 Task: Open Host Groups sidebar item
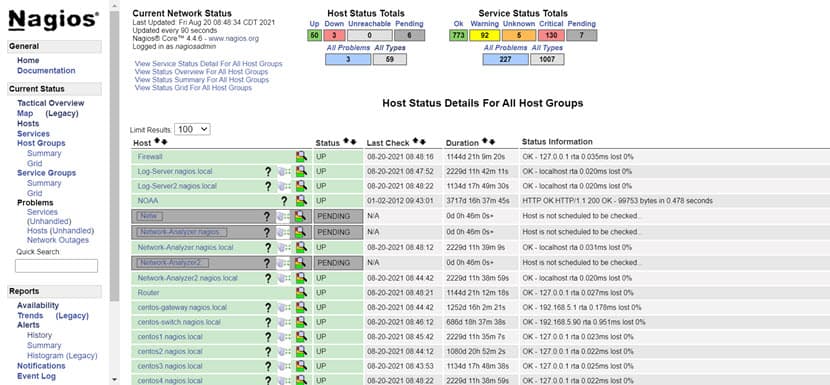pyautogui.click(x=41, y=143)
